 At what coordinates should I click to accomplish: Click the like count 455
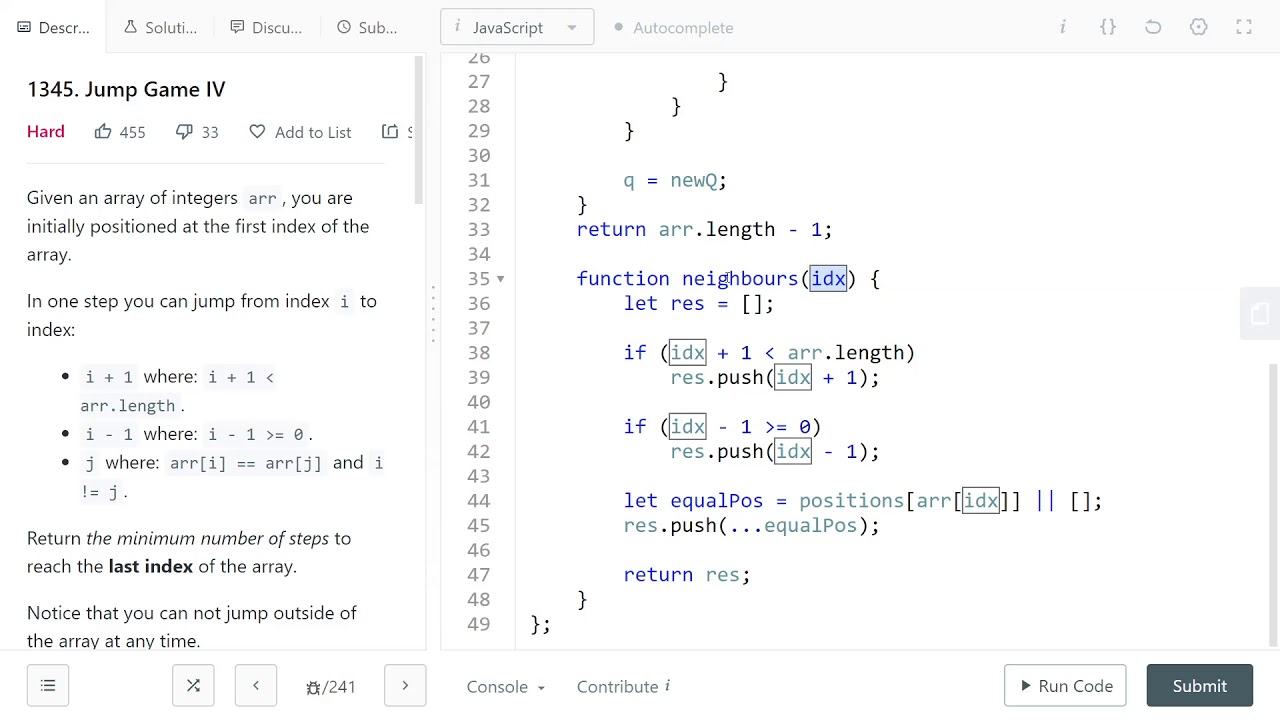[132, 132]
